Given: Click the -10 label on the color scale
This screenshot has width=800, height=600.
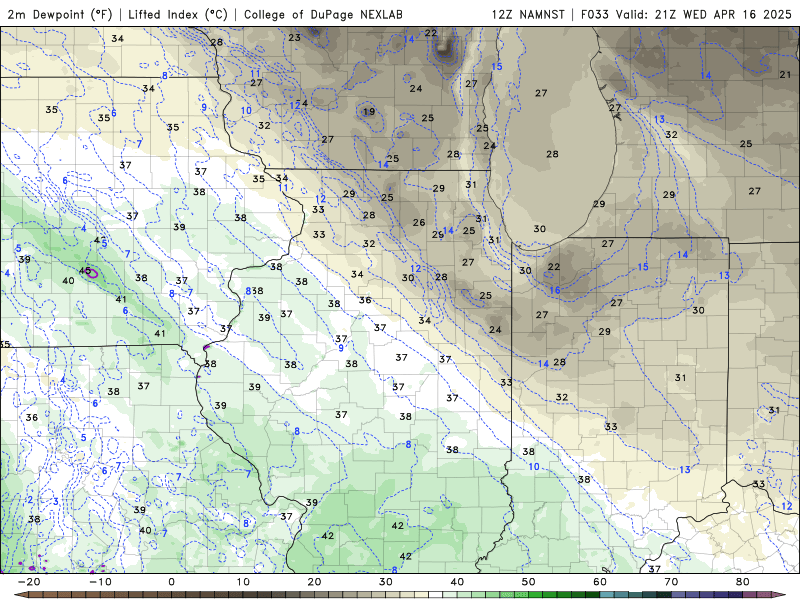Looking at the screenshot, I should (x=100, y=582).
